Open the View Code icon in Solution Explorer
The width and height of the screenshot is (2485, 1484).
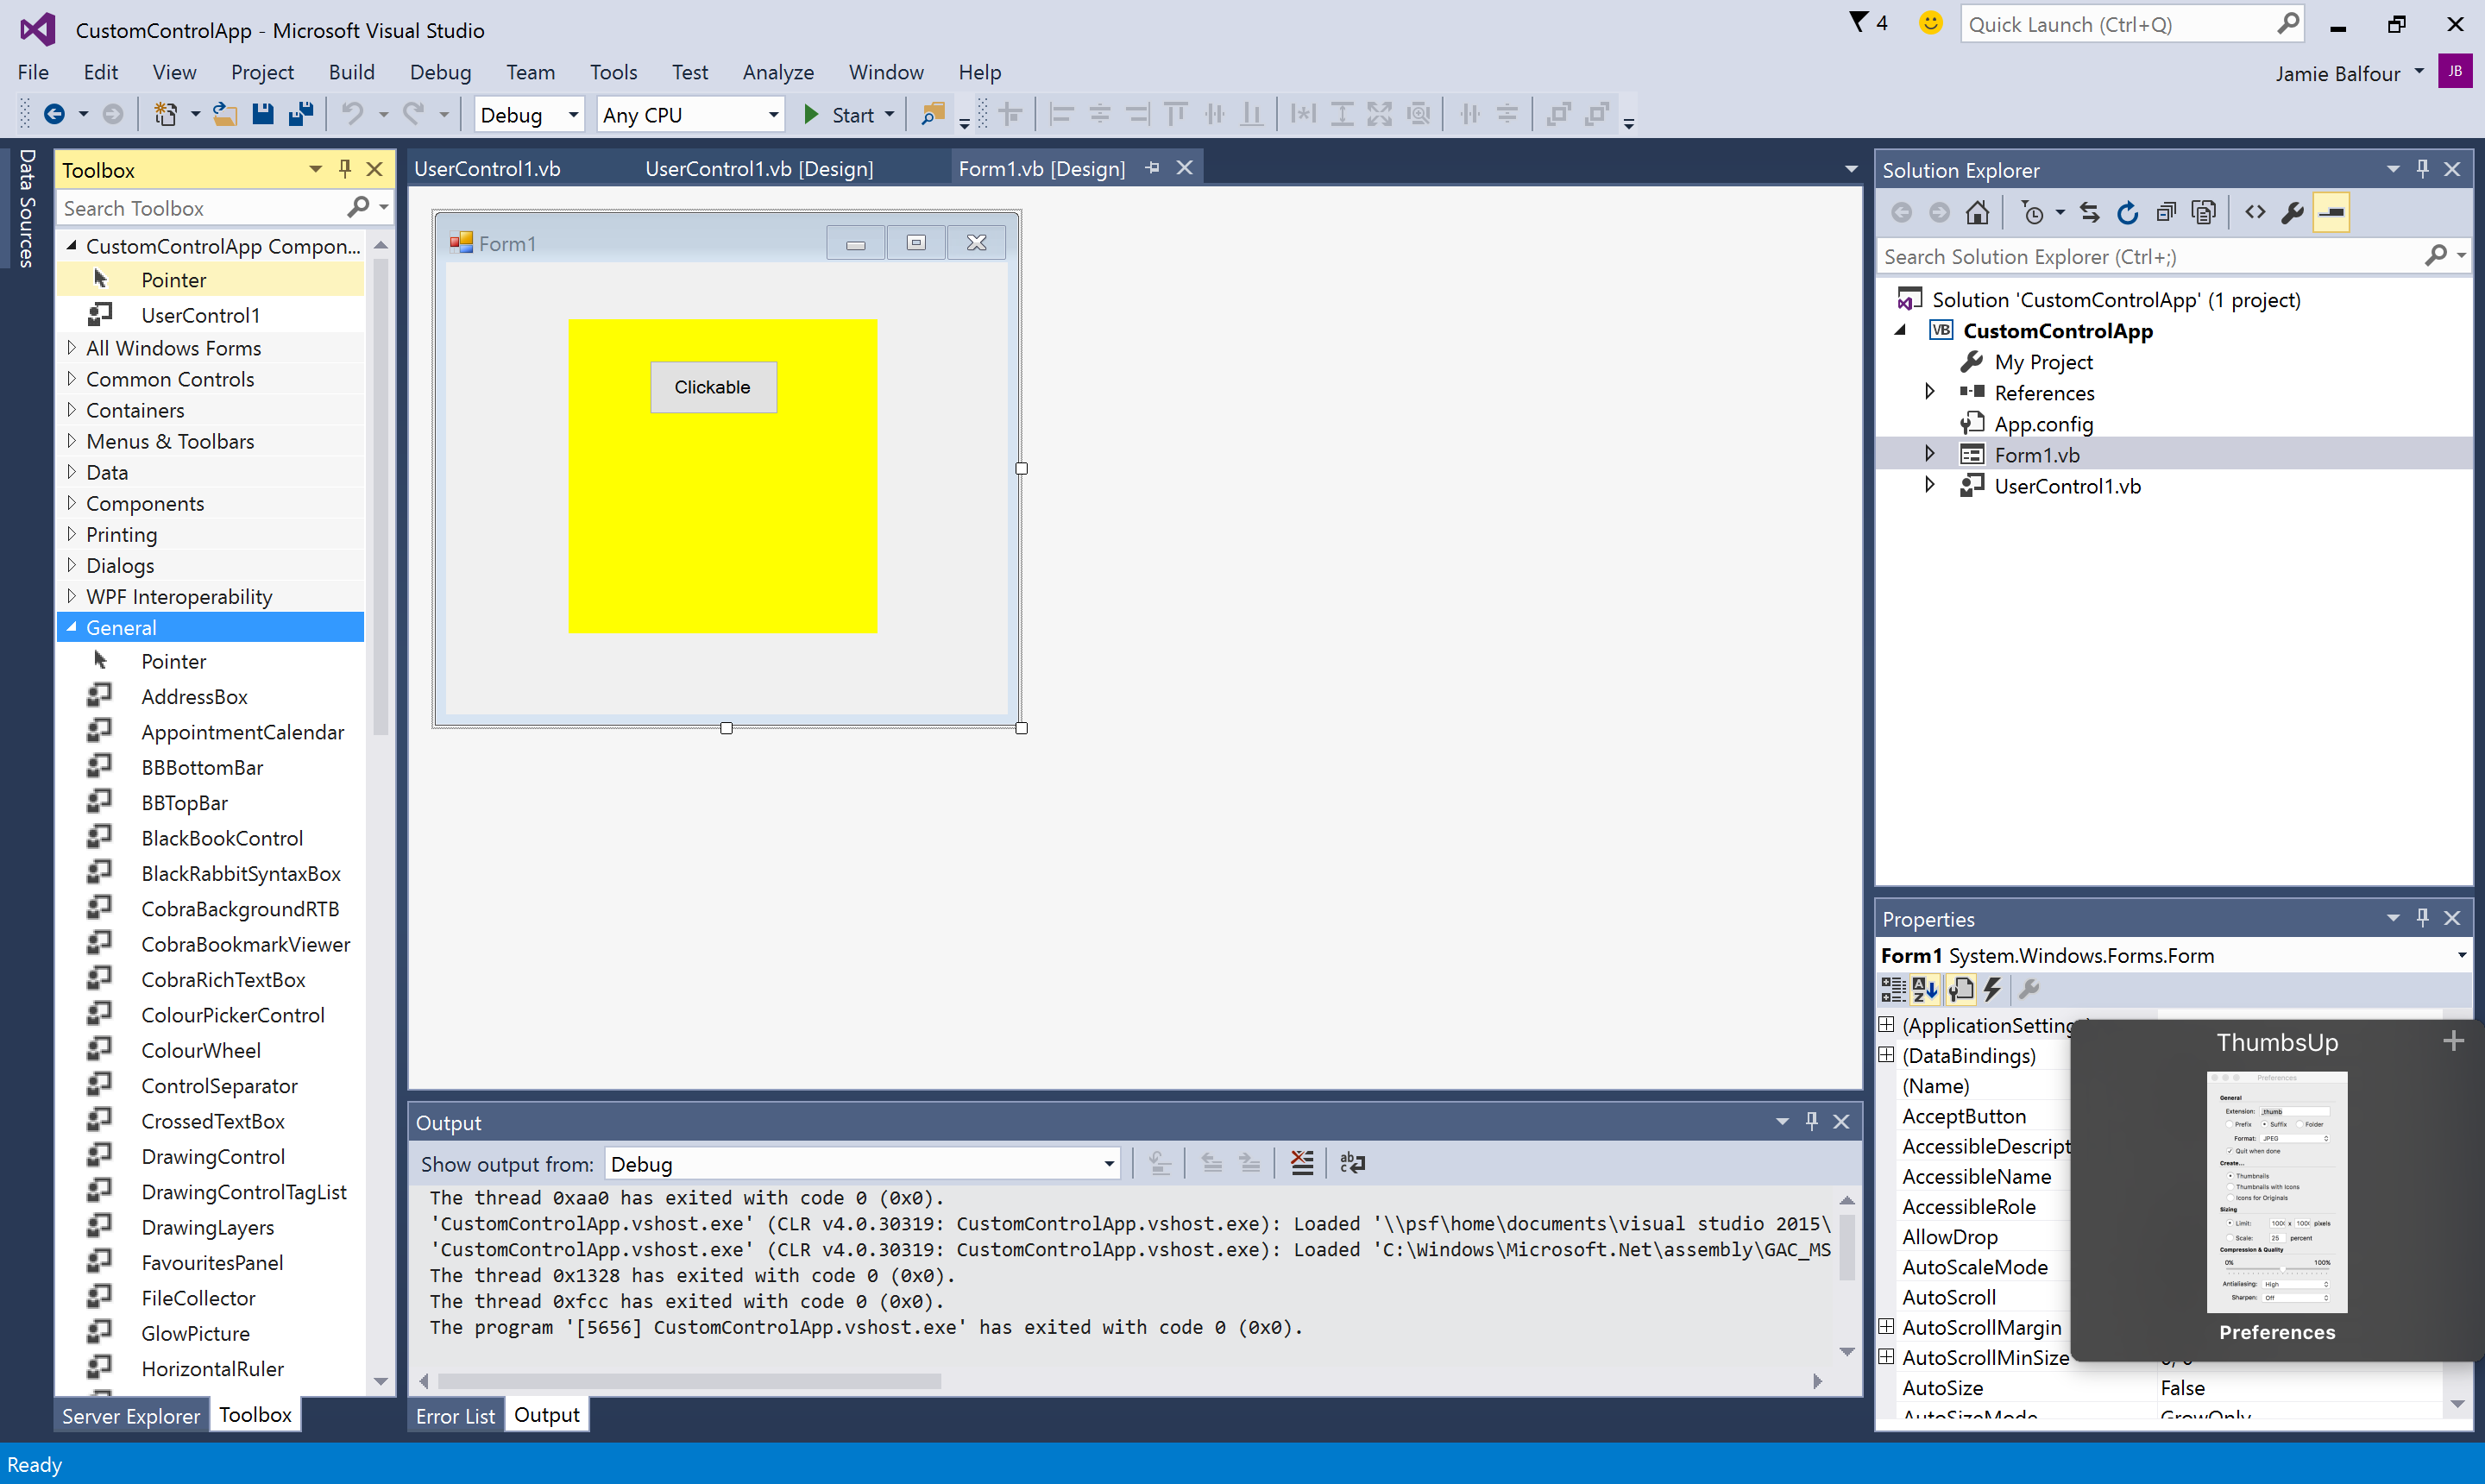2255,212
